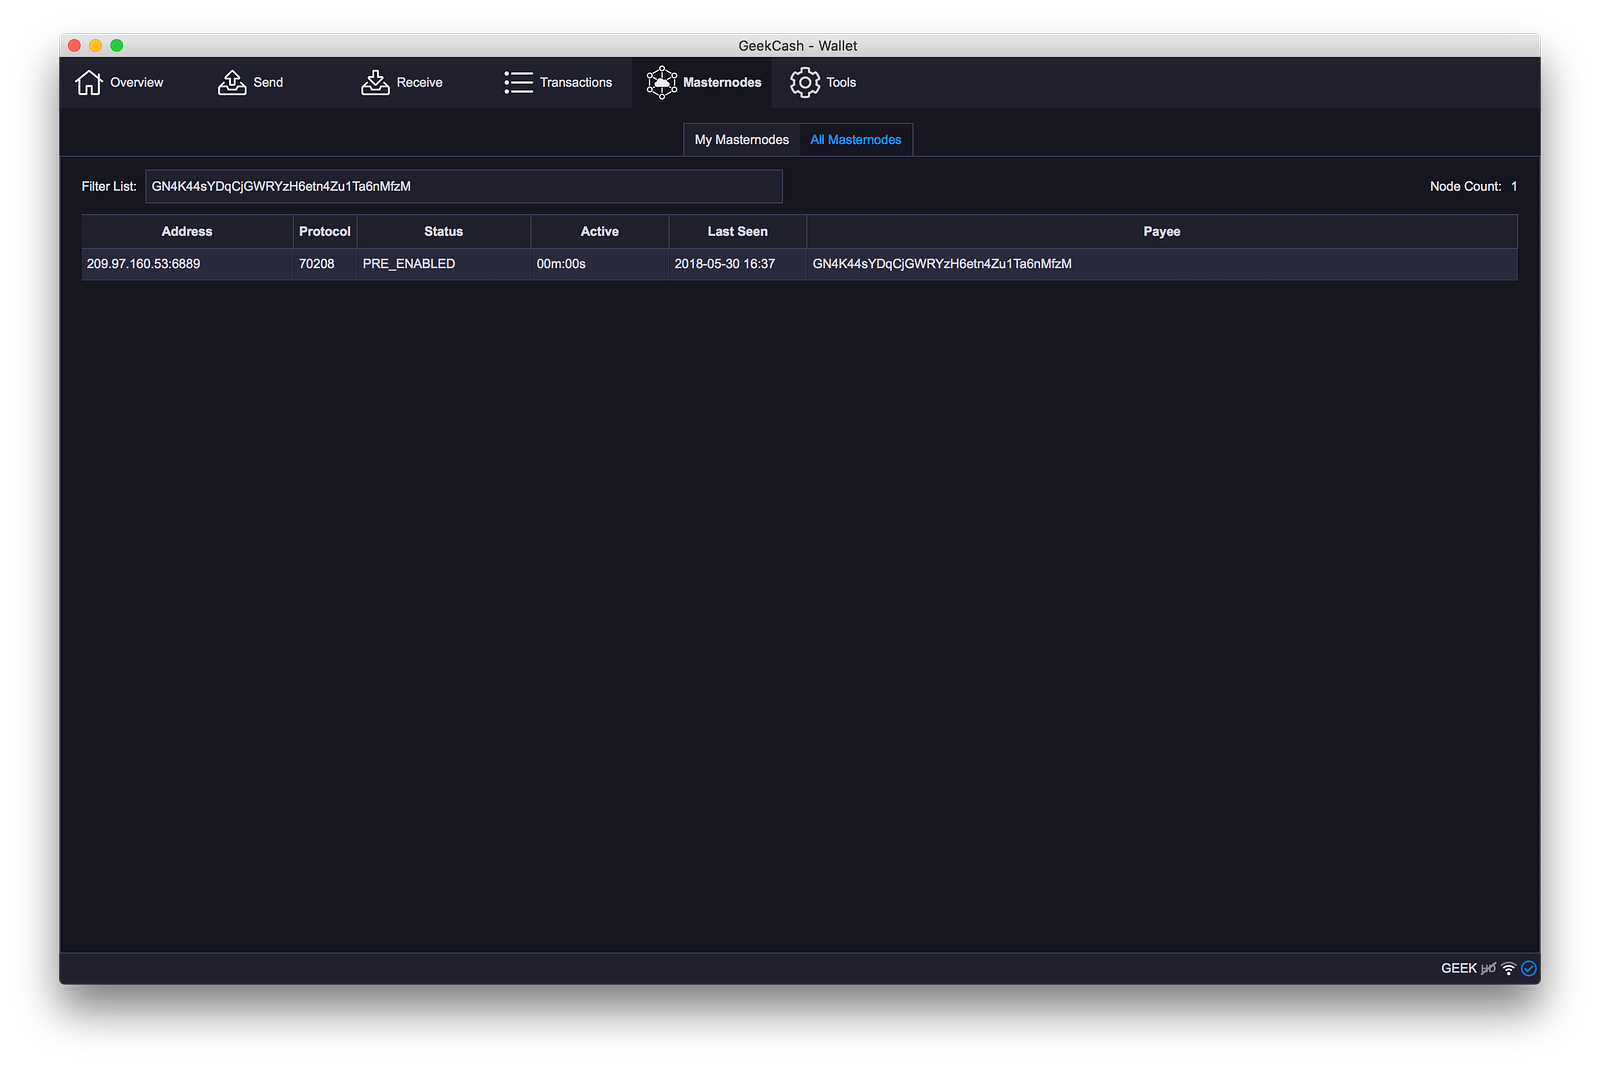Click the Node Count label
This screenshot has height=1069, width=1600.
point(1465,186)
